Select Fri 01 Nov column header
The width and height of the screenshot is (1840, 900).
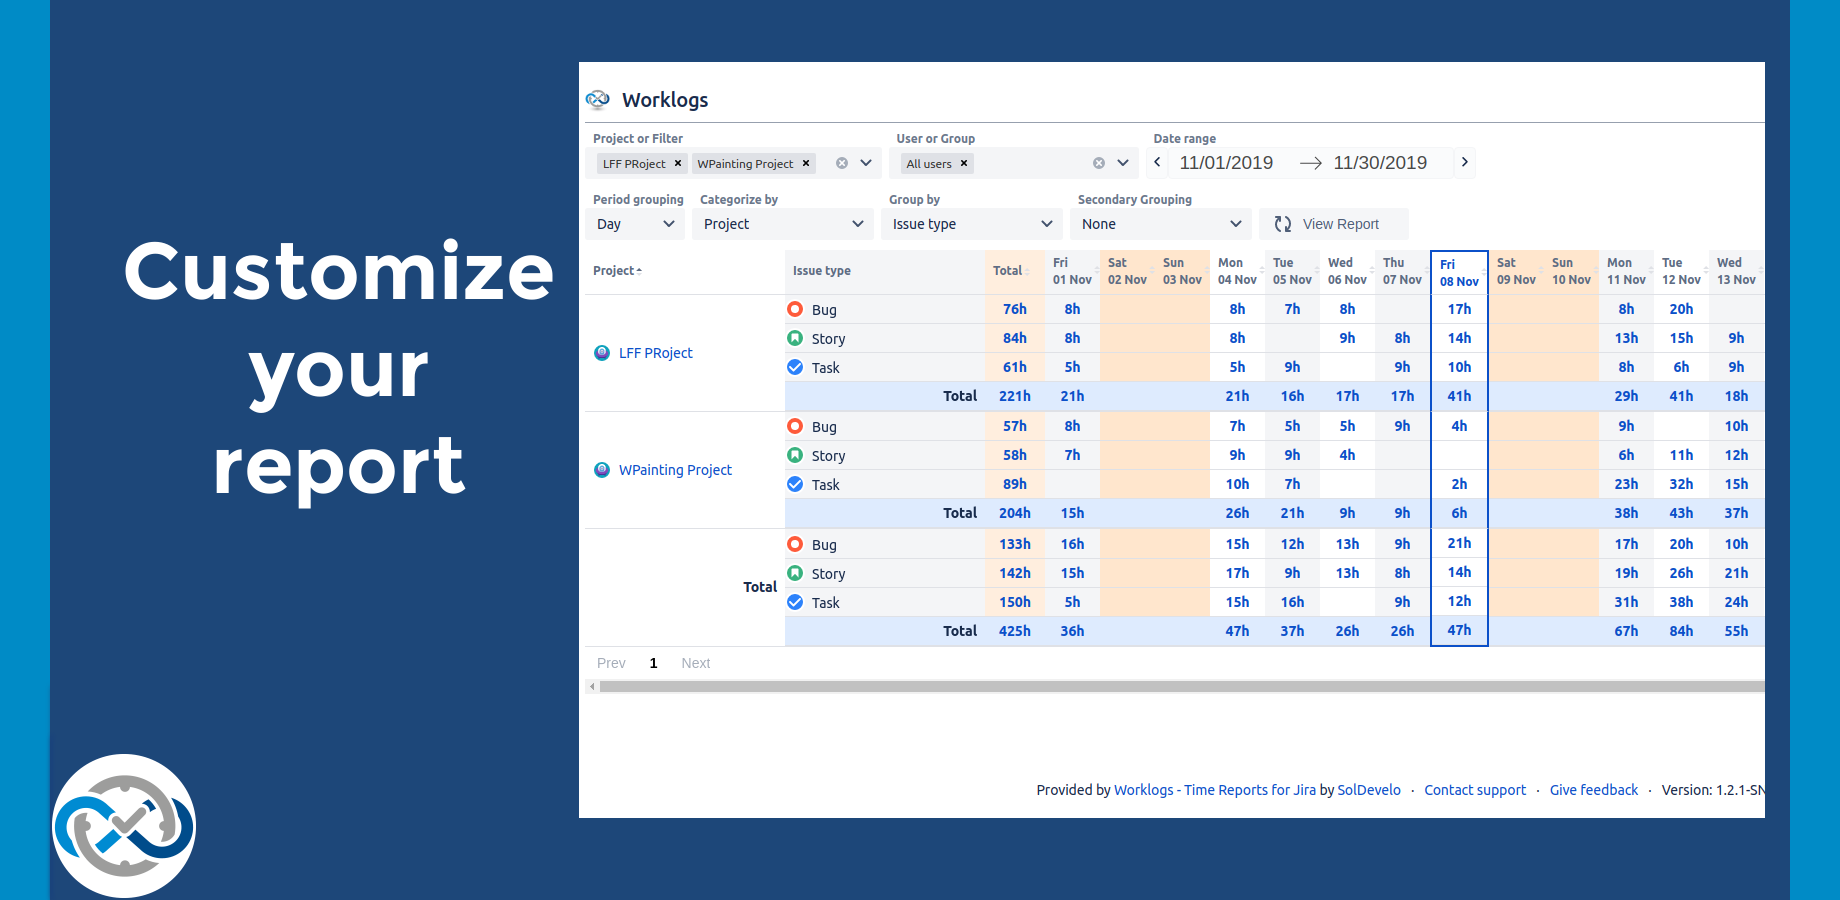[1072, 271]
